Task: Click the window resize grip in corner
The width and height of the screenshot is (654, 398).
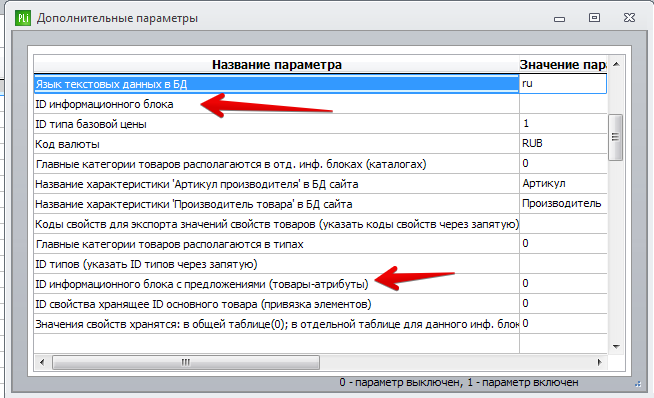Action: click(637, 384)
